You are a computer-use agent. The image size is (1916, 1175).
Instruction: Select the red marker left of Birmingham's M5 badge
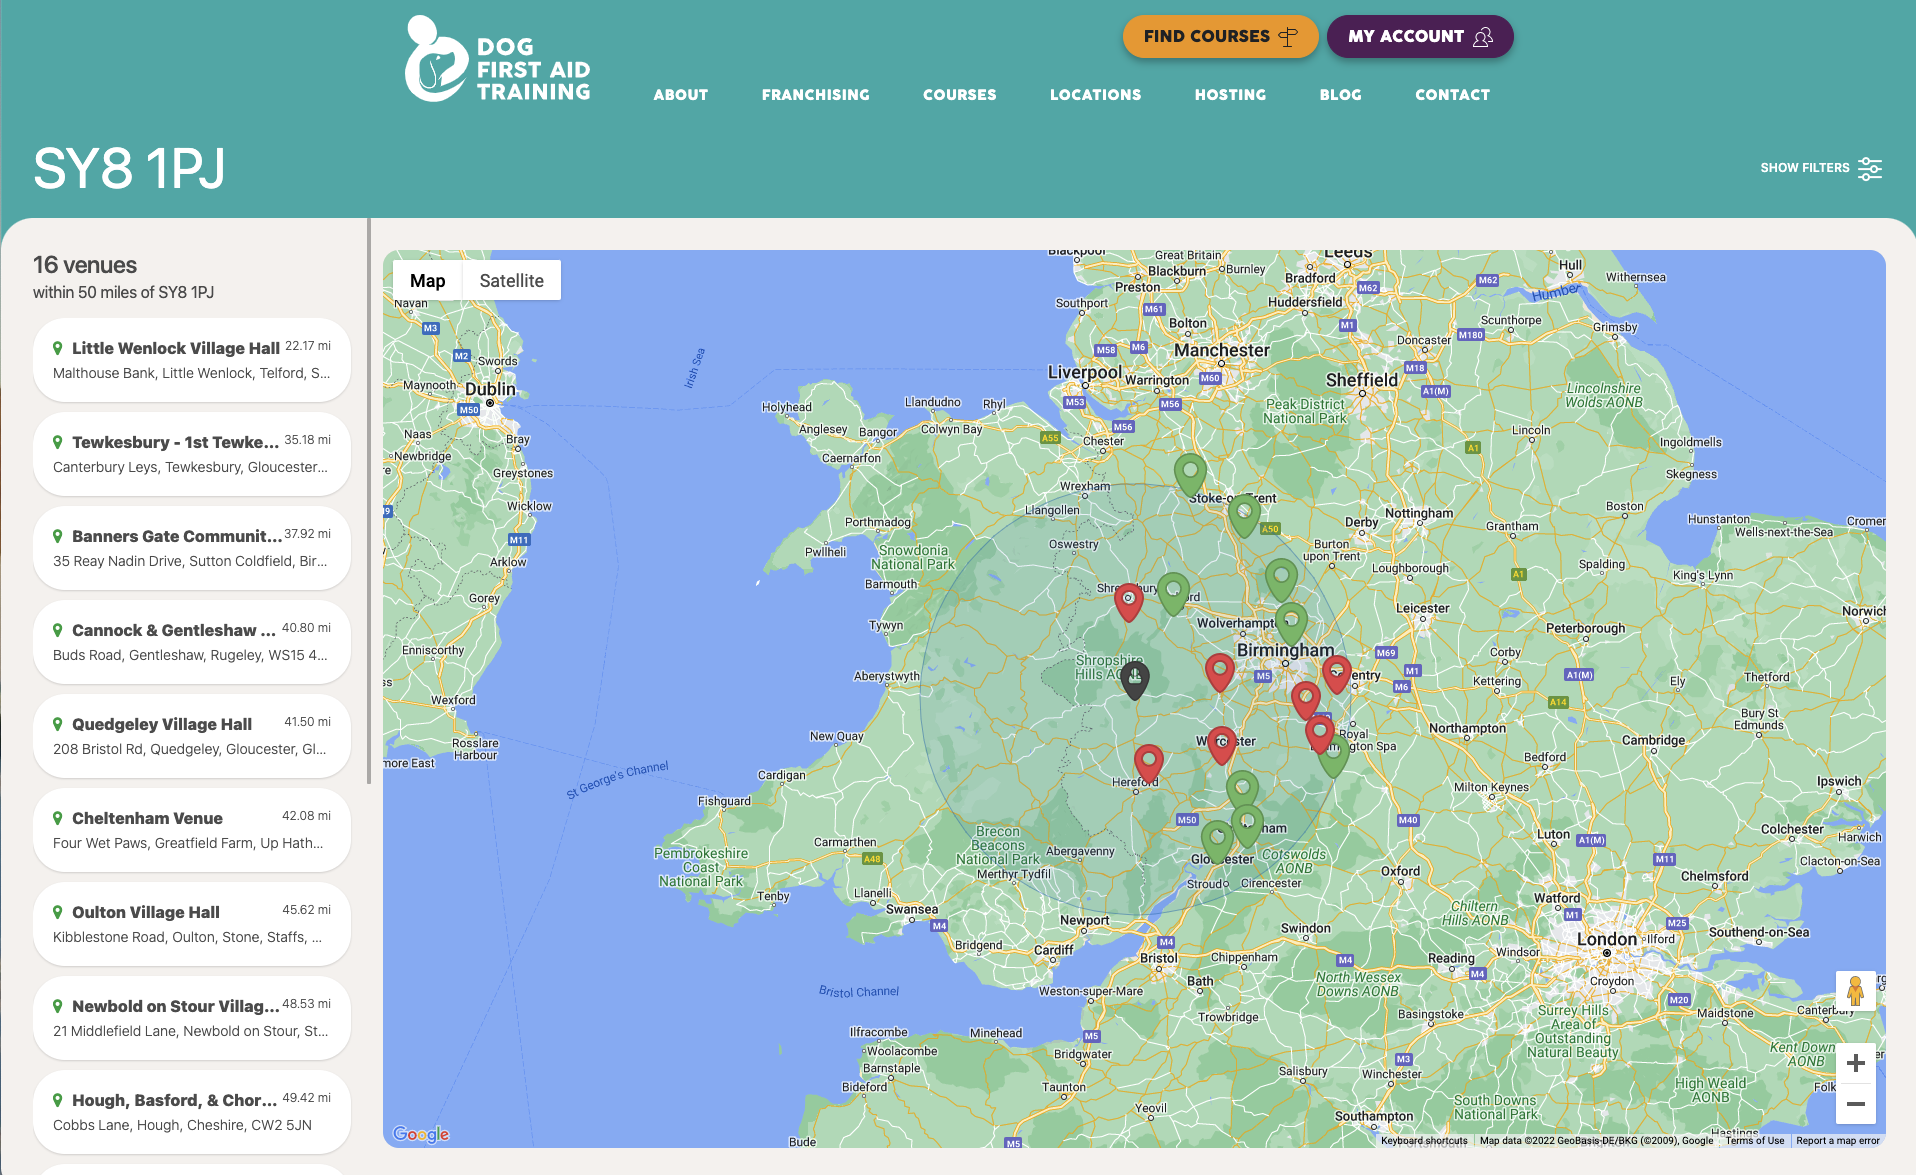click(1219, 672)
